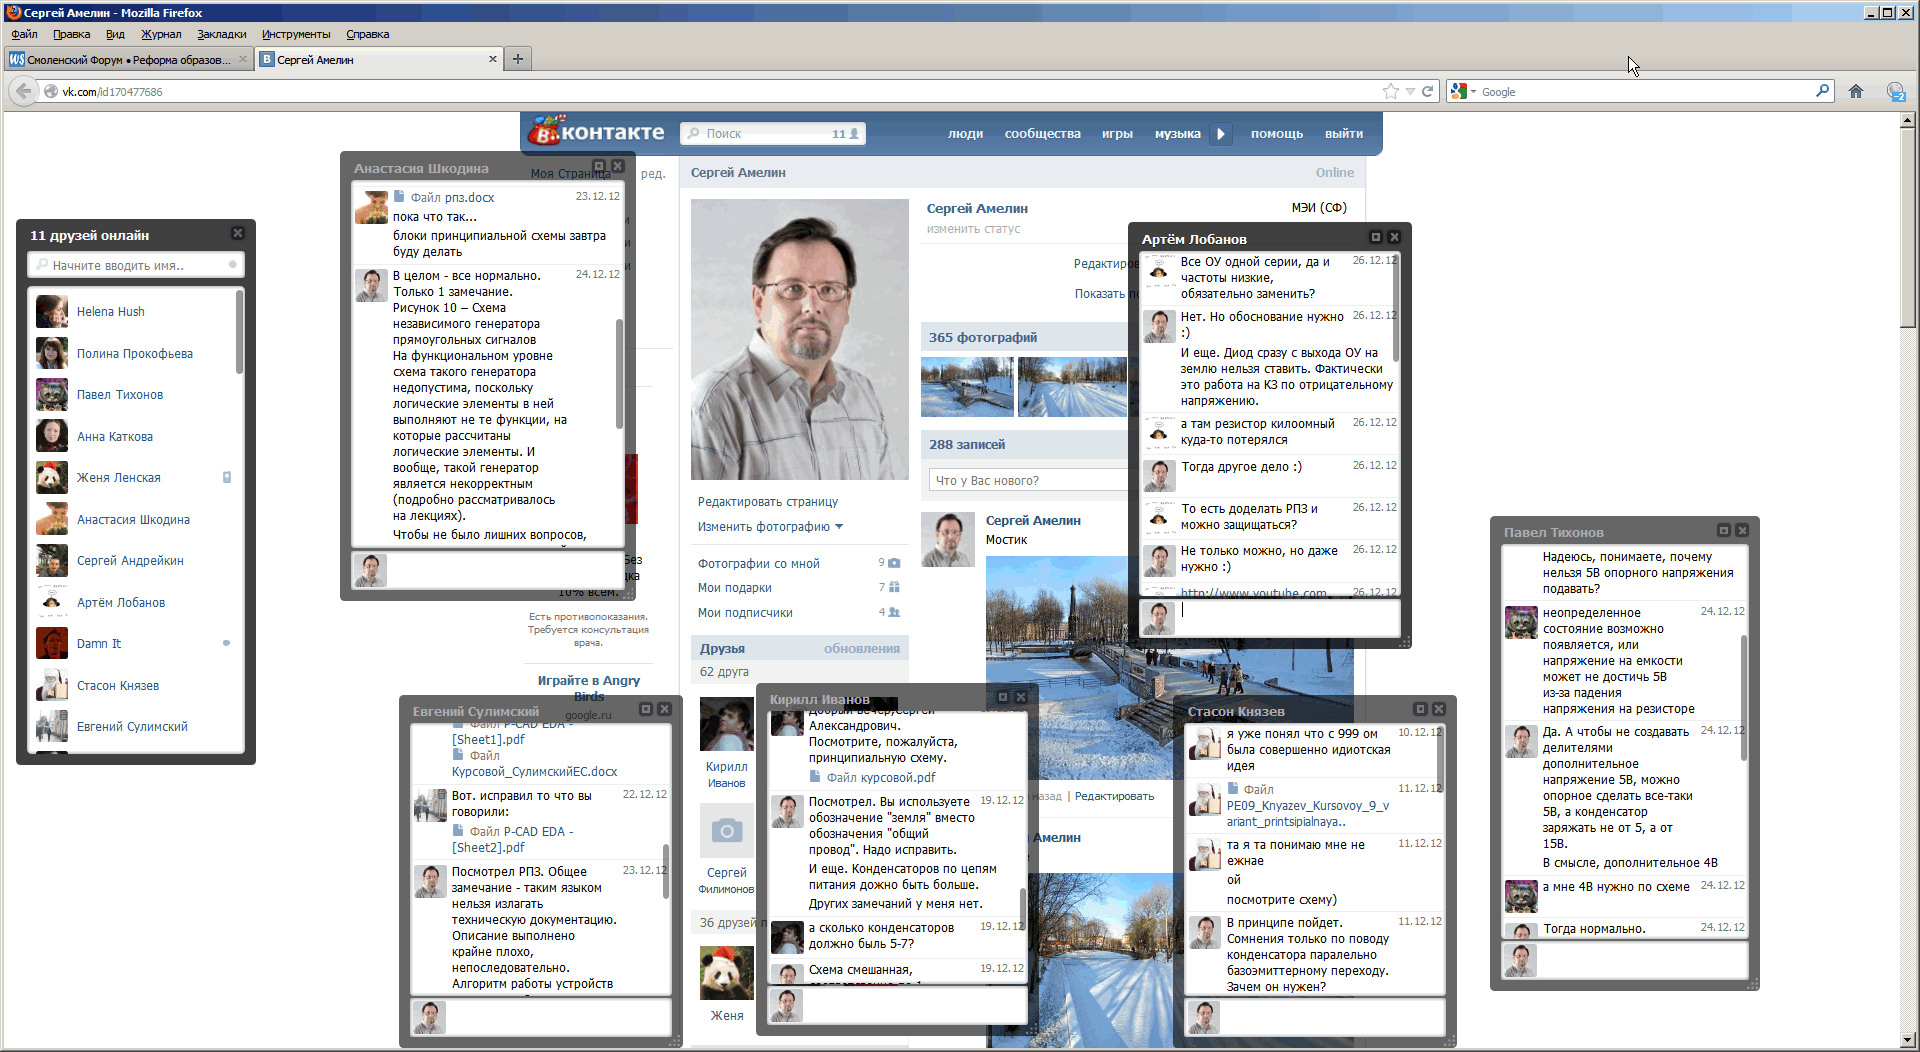This screenshot has height=1052, width=1920.
Task: Open the large profile photo
Action: pos(799,339)
